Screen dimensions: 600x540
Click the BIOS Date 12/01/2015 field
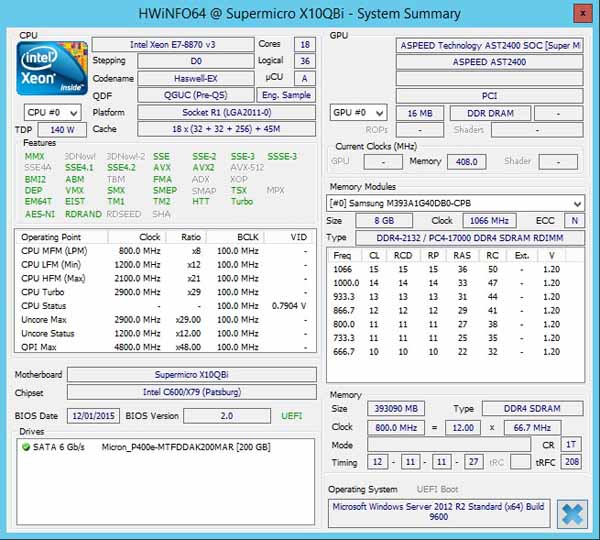point(94,415)
